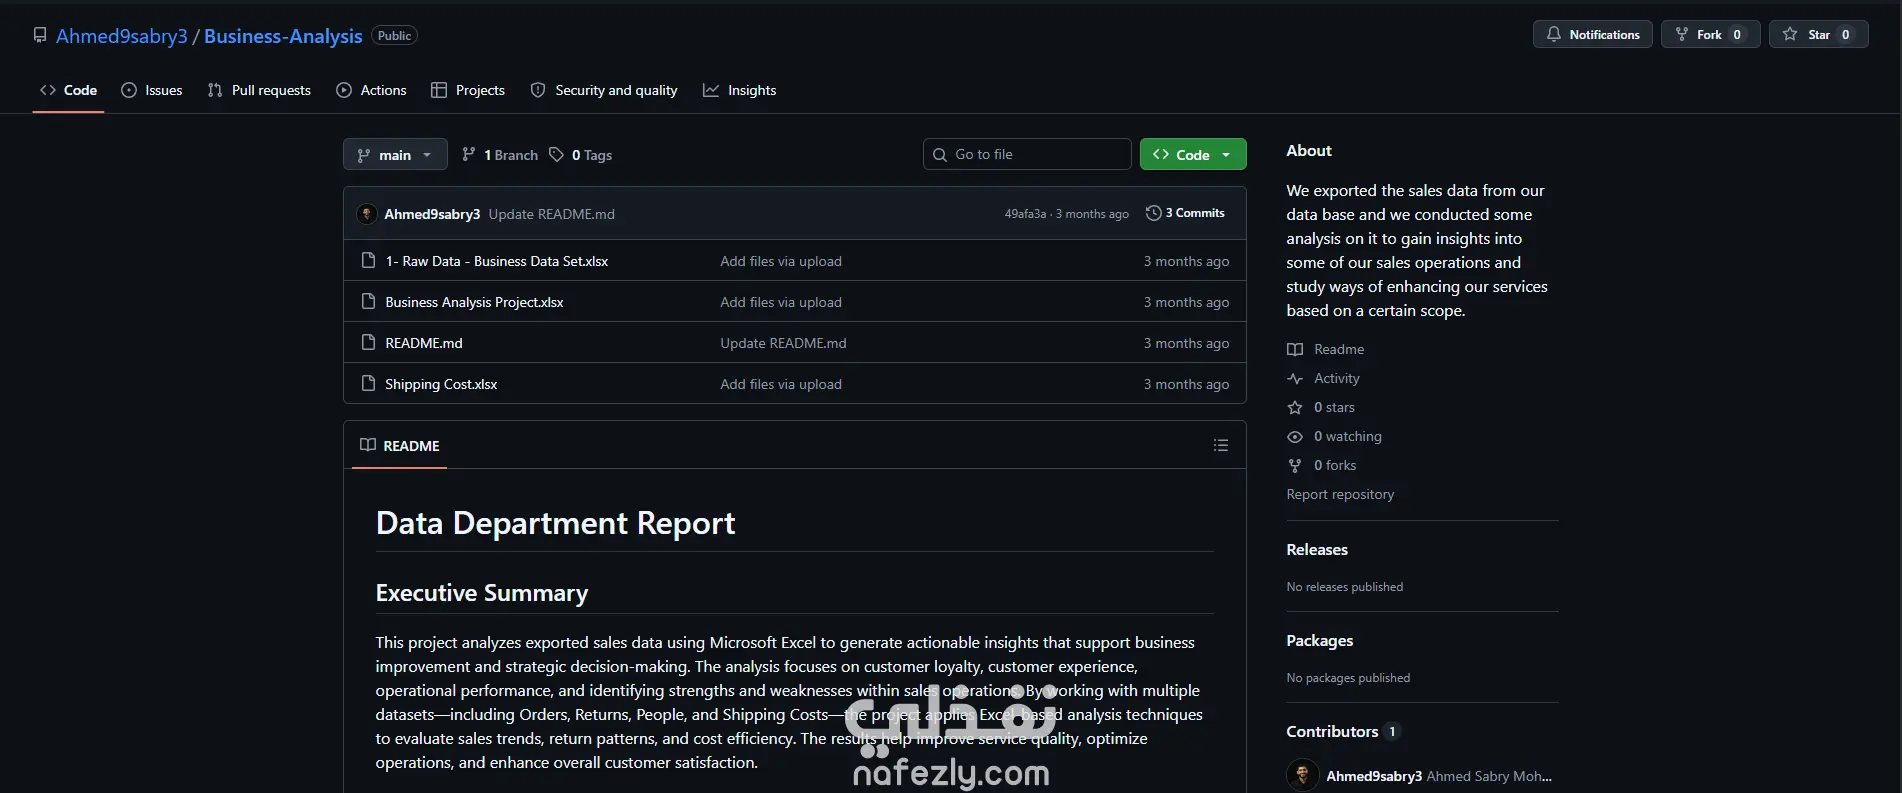This screenshot has height=793, width=1902.
Task: View the 1 Branch link
Action: [500, 155]
